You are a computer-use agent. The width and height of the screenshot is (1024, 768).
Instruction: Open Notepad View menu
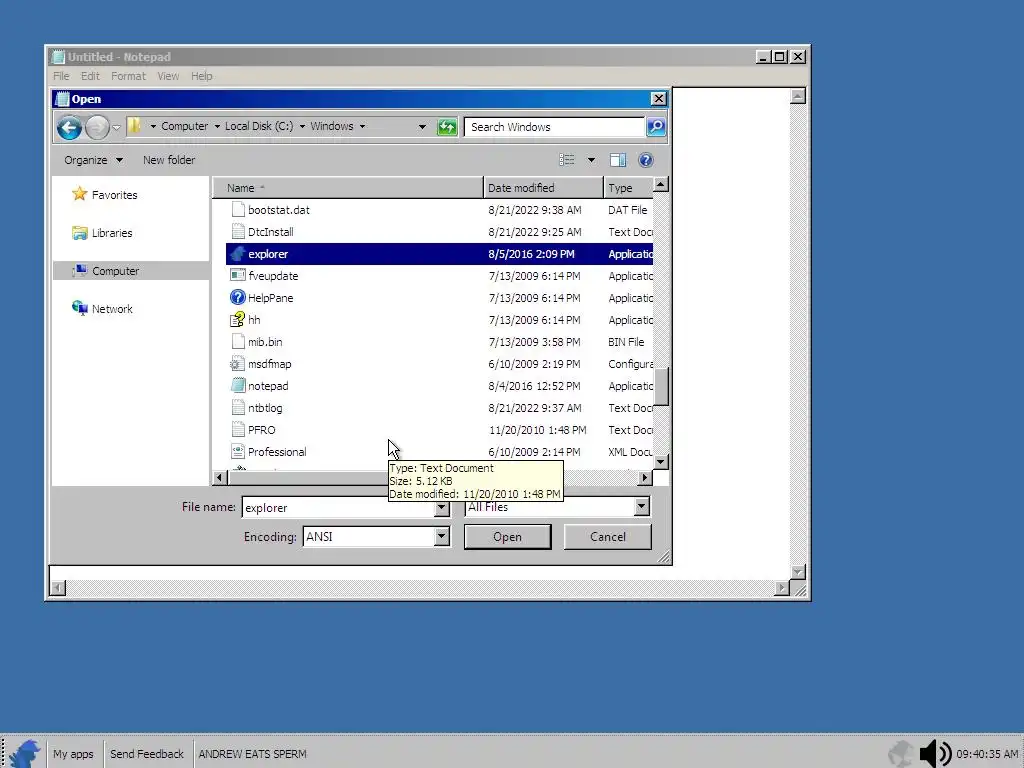168,76
